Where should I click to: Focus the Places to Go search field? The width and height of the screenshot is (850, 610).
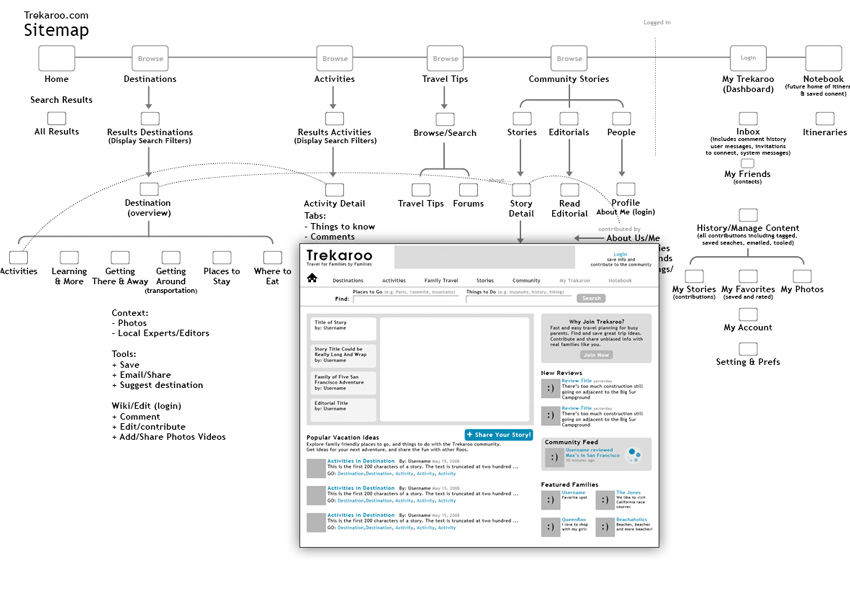coord(407,298)
